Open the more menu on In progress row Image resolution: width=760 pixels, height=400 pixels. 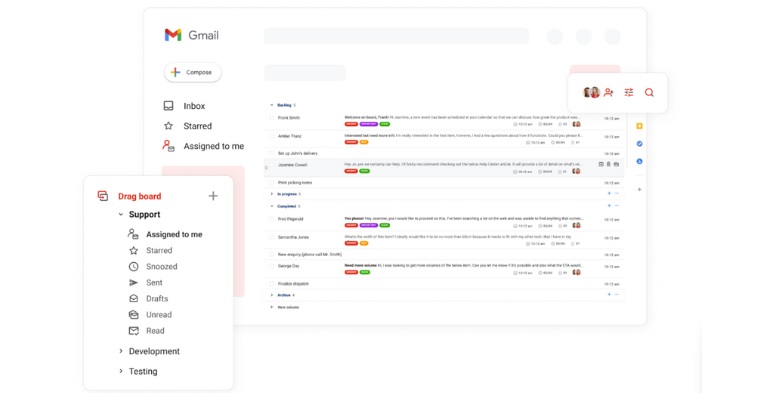(x=617, y=193)
